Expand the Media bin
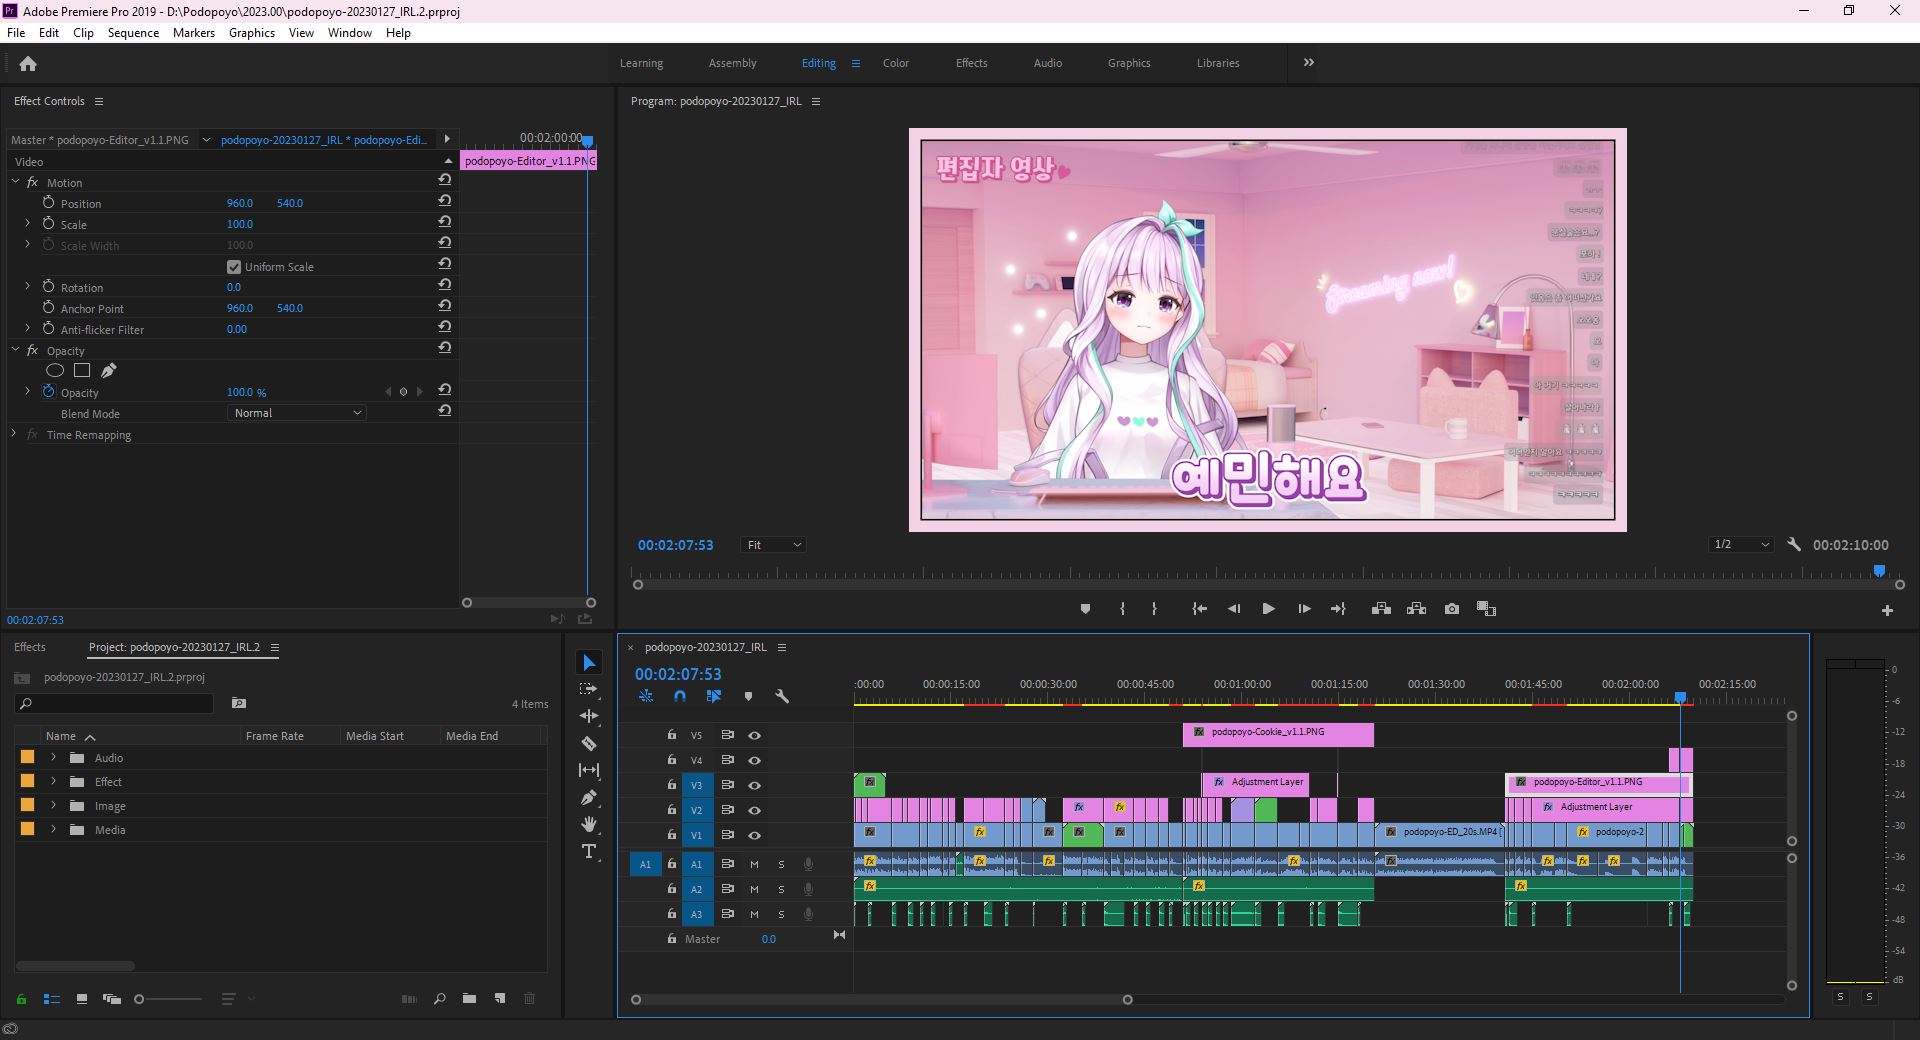The height and width of the screenshot is (1040, 1920). 53,830
